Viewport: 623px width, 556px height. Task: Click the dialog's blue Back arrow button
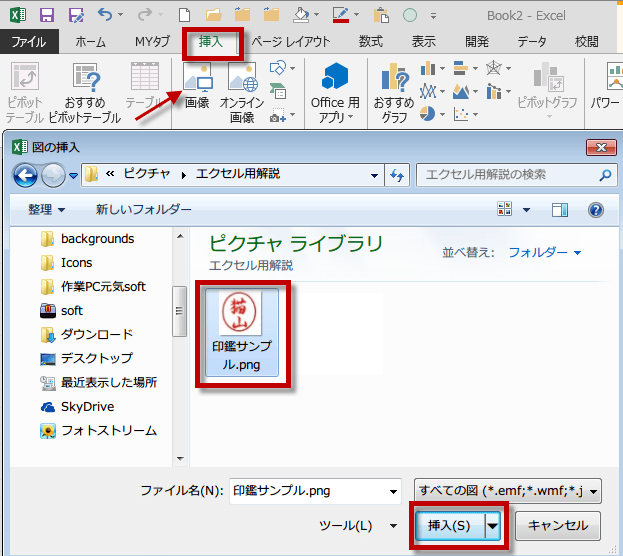(27, 174)
